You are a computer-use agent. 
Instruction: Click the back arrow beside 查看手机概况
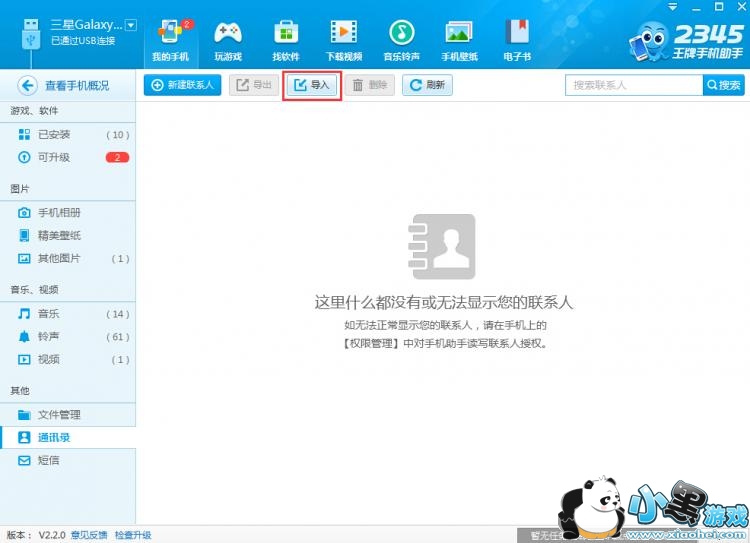[x=27, y=86]
